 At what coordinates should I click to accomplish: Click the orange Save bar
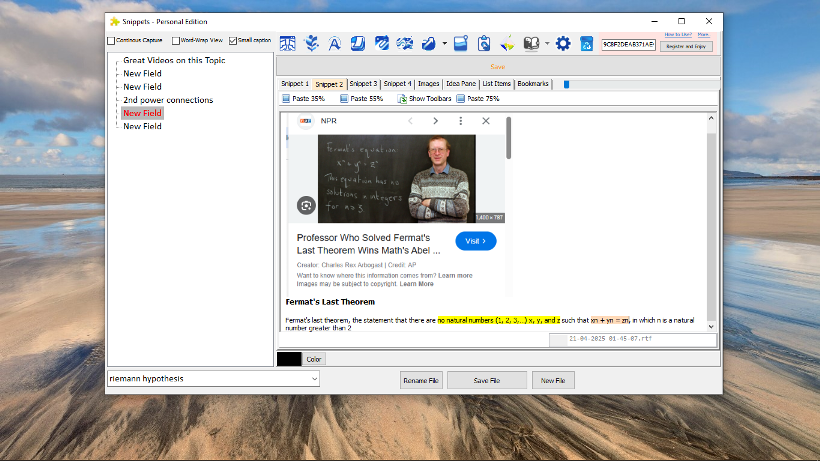click(x=498, y=66)
